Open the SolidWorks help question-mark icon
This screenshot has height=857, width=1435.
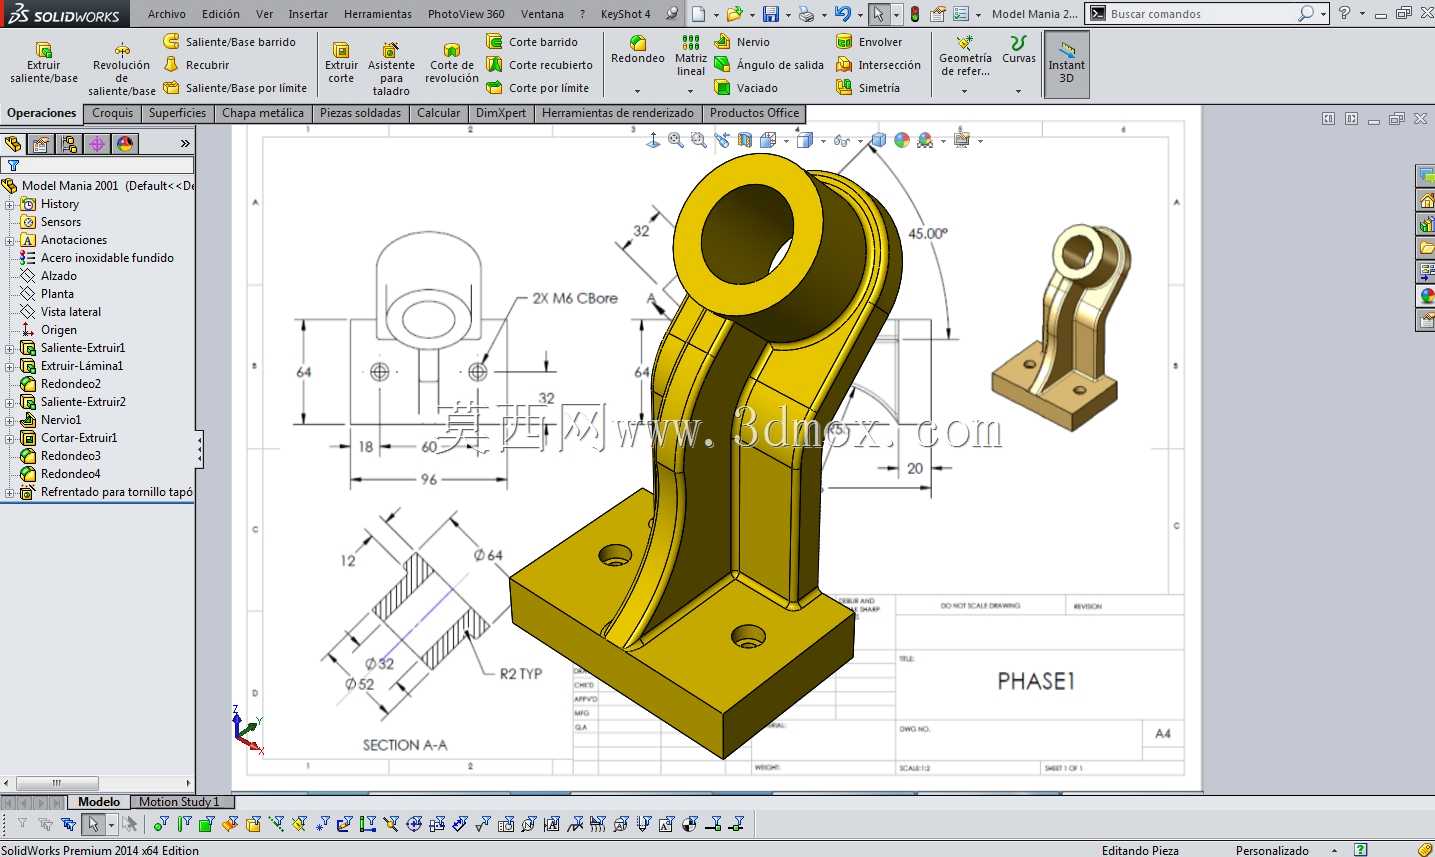1344,13
